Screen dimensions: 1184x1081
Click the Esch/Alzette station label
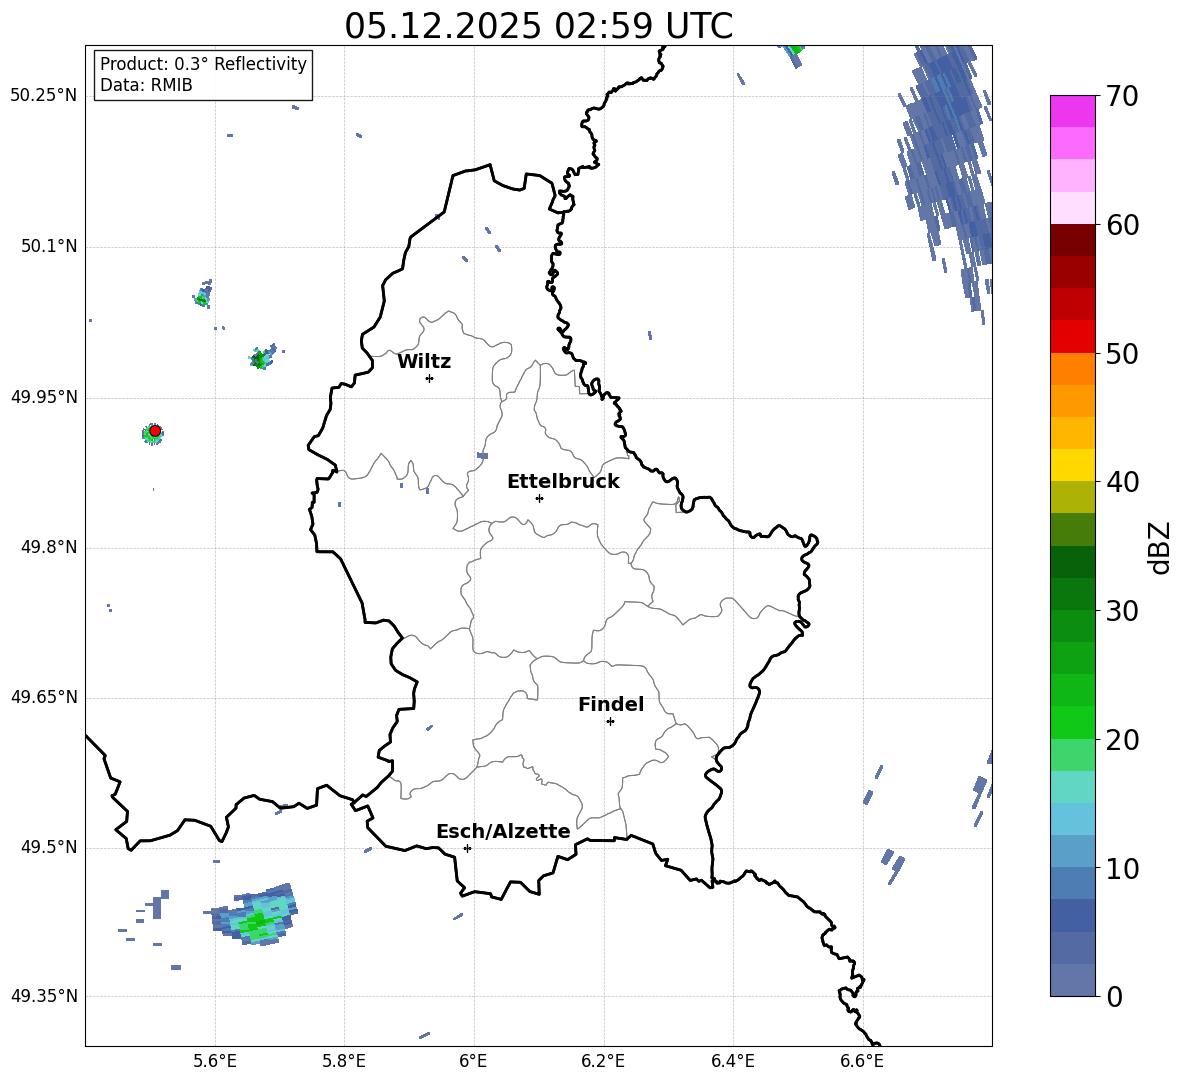pos(503,831)
